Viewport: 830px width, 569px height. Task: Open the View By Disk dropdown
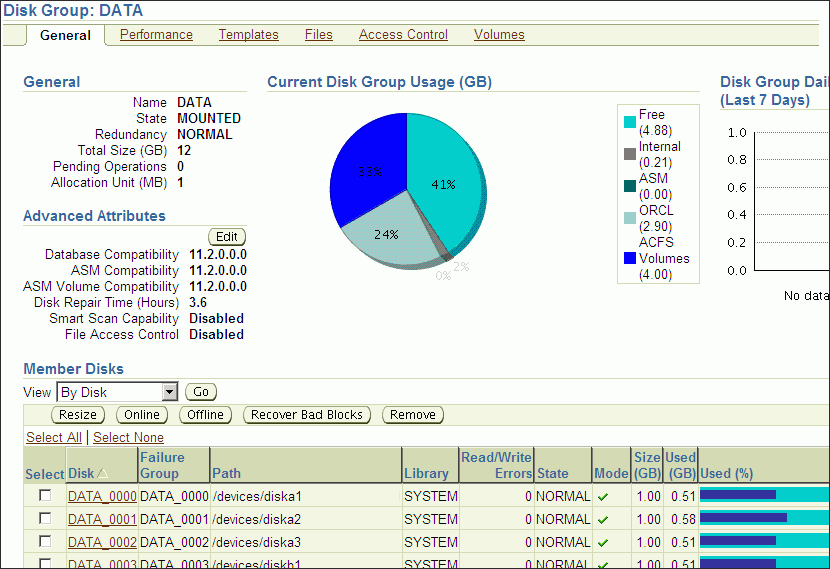pyautogui.click(x=169, y=392)
